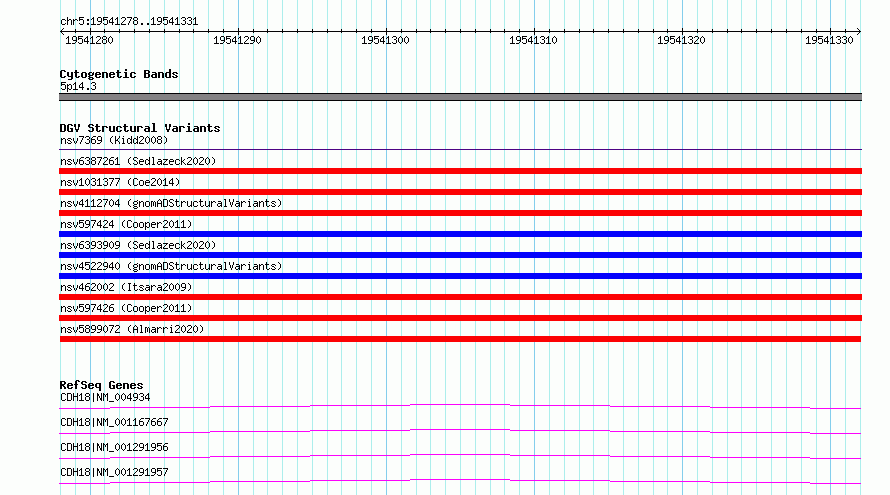Click the red bar for nsv462002

(x=460, y=297)
